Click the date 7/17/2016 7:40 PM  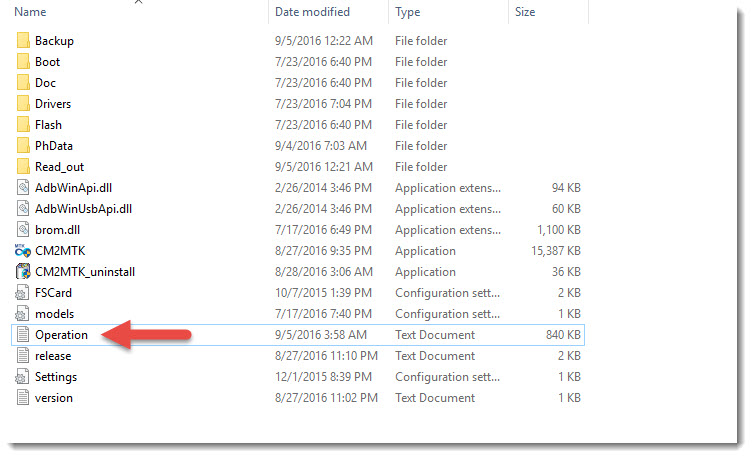[323, 314]
